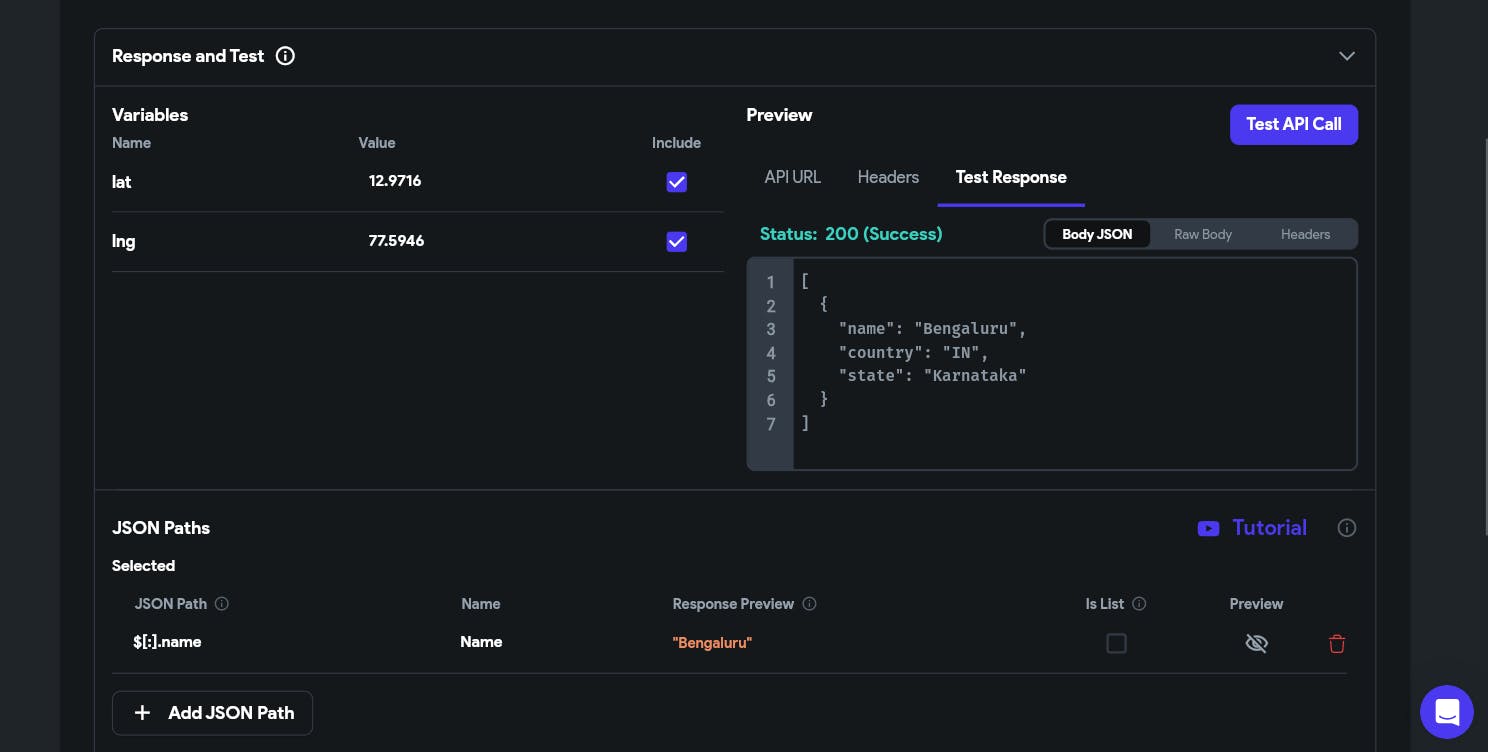This screenshot has height=752, width=1488.
Task: Enable Is List for Name path
Action: click(x=1116, y=643)
